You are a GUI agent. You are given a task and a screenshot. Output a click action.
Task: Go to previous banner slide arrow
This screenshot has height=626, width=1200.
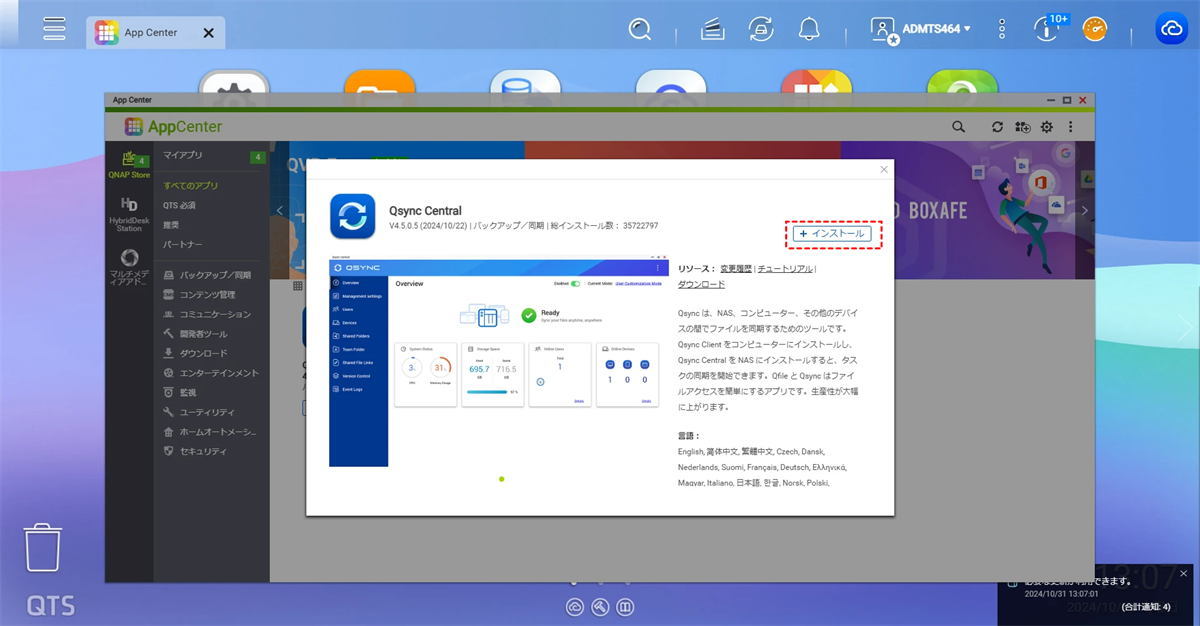tap(280, 210)
